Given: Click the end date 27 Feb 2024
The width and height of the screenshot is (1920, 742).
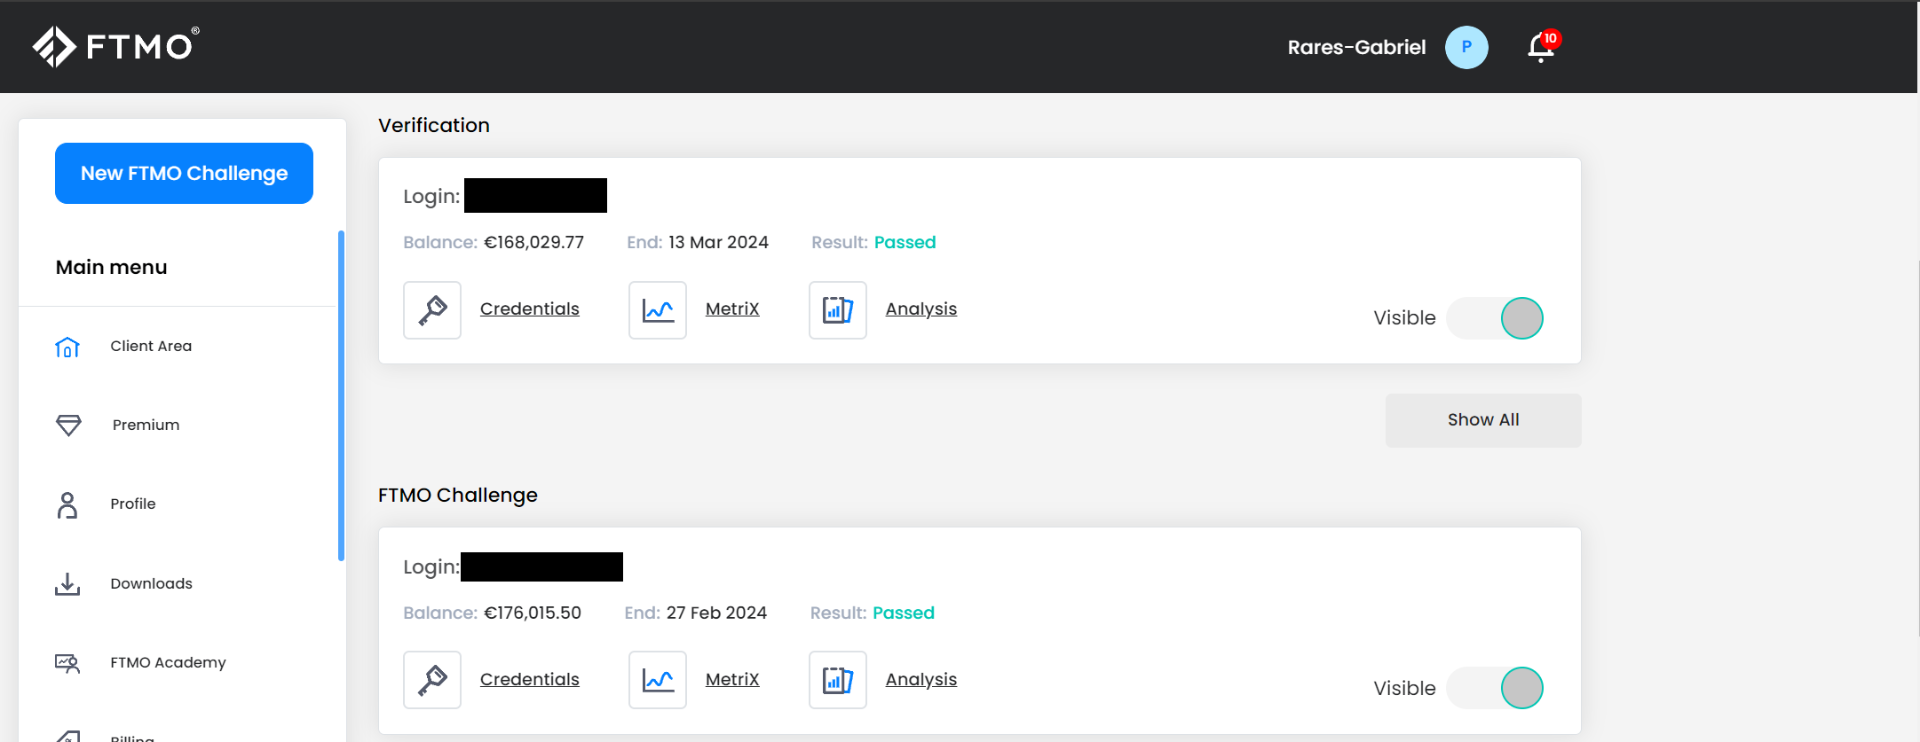Looking at the screenshot, I should point(716,613).
